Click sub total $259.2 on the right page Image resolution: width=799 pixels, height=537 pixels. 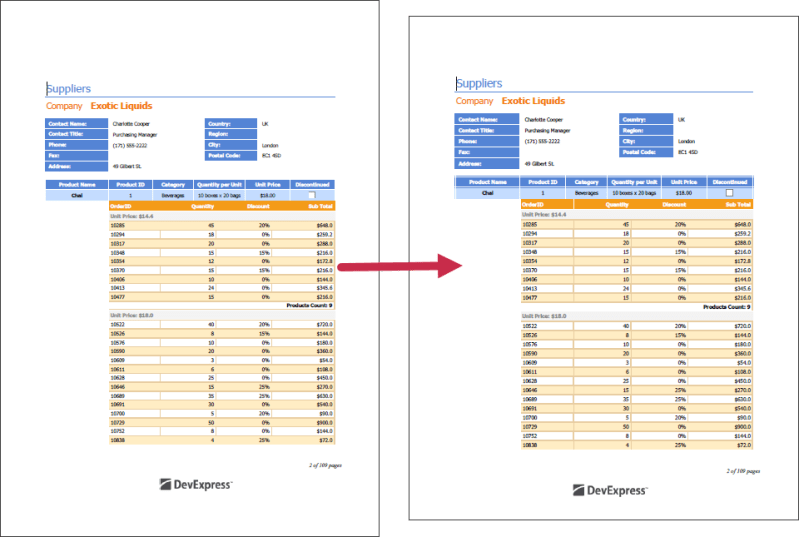click(x=742, y=234)
